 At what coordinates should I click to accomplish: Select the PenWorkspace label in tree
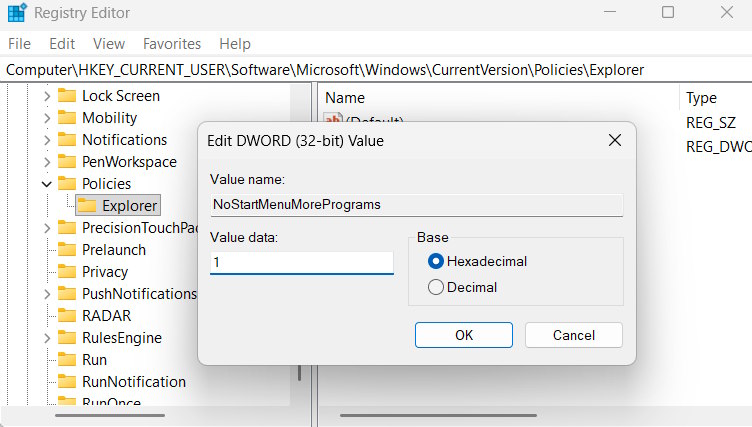[x=129, y=162]
